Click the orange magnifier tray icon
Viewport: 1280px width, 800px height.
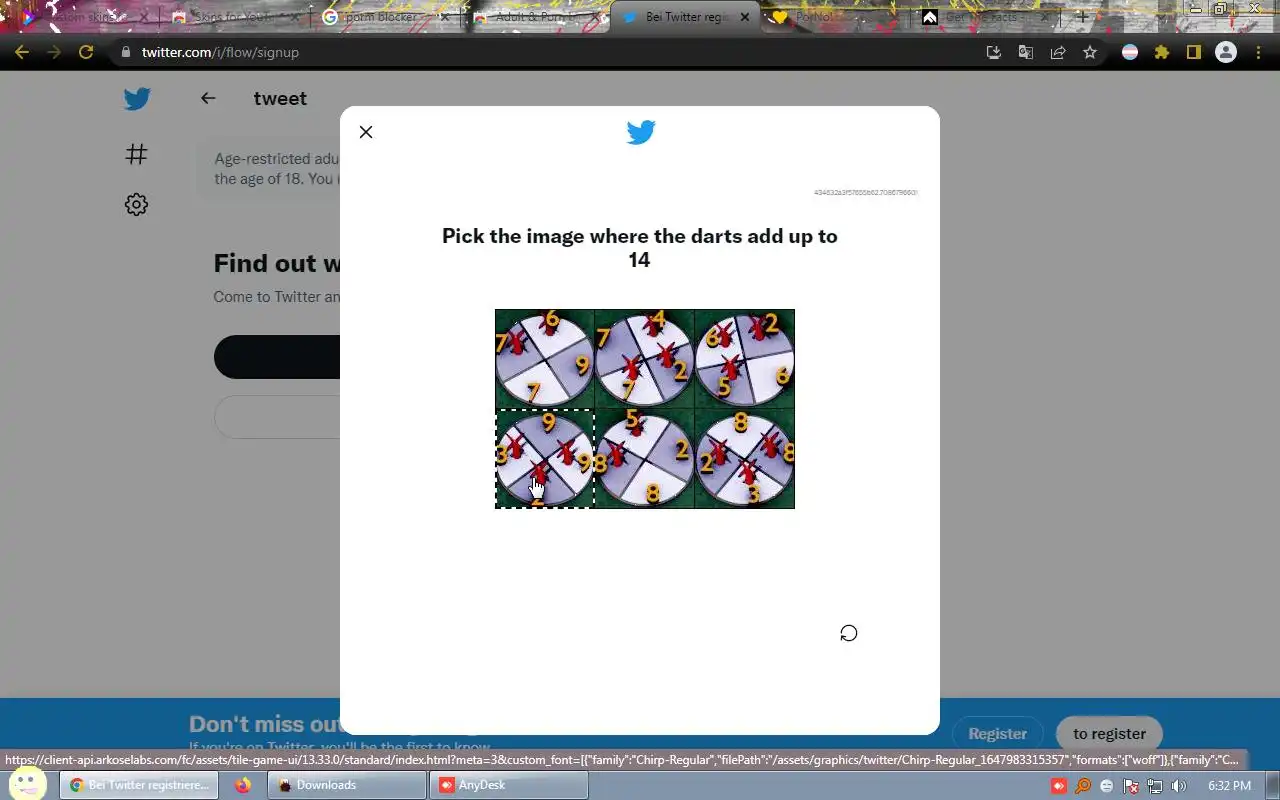(x=1083, y=786)
